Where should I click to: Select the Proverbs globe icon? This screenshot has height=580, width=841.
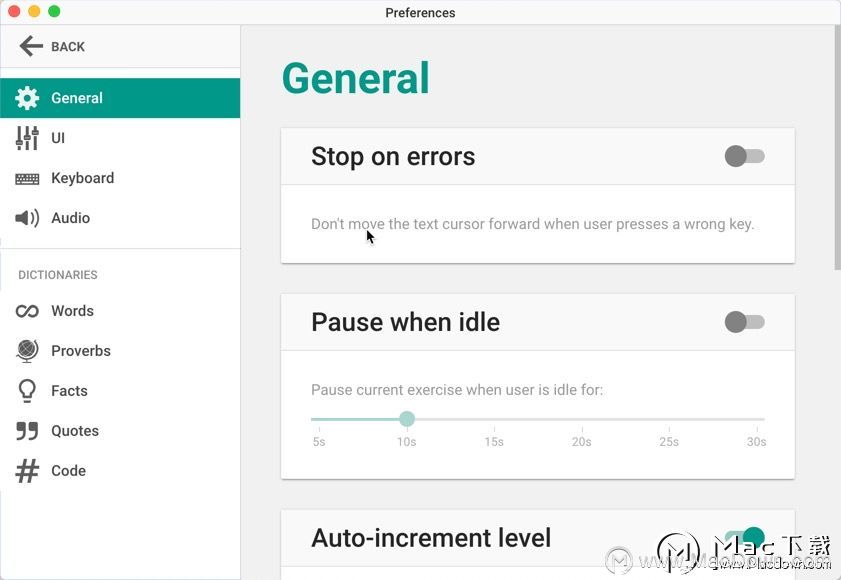pyautogui.click(x=27, y=351)
